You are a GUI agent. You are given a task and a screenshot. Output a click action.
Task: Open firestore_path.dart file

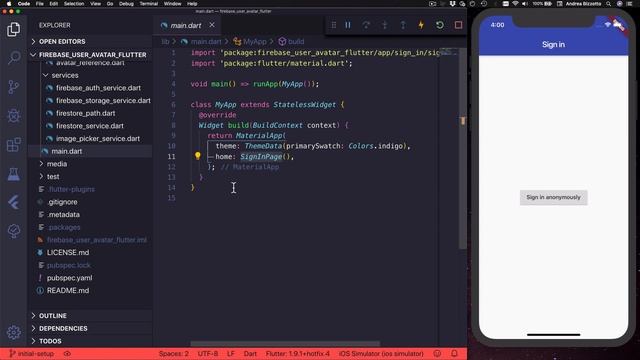click(x=85, y=113)
